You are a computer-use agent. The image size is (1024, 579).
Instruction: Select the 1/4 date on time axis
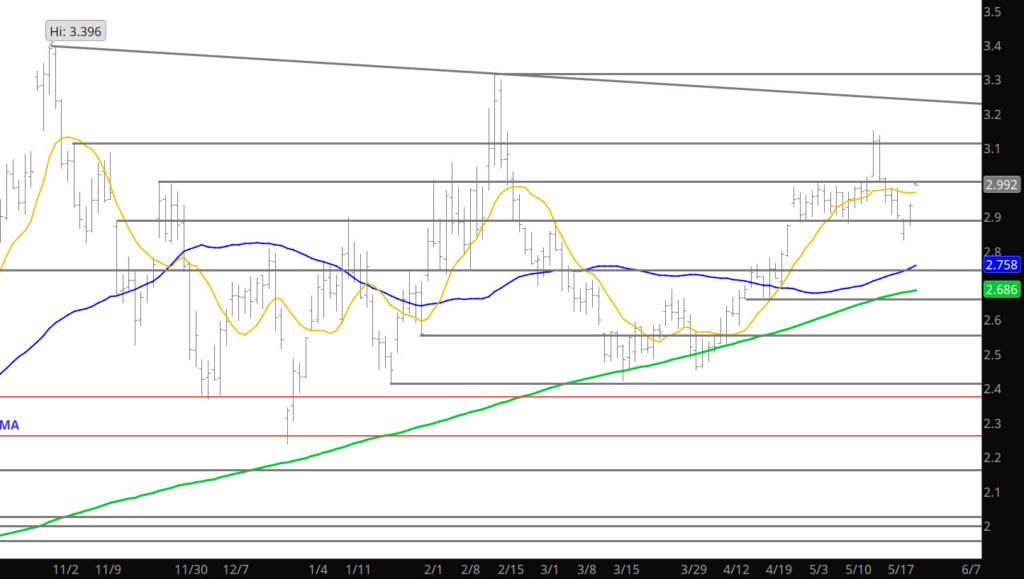318,569
